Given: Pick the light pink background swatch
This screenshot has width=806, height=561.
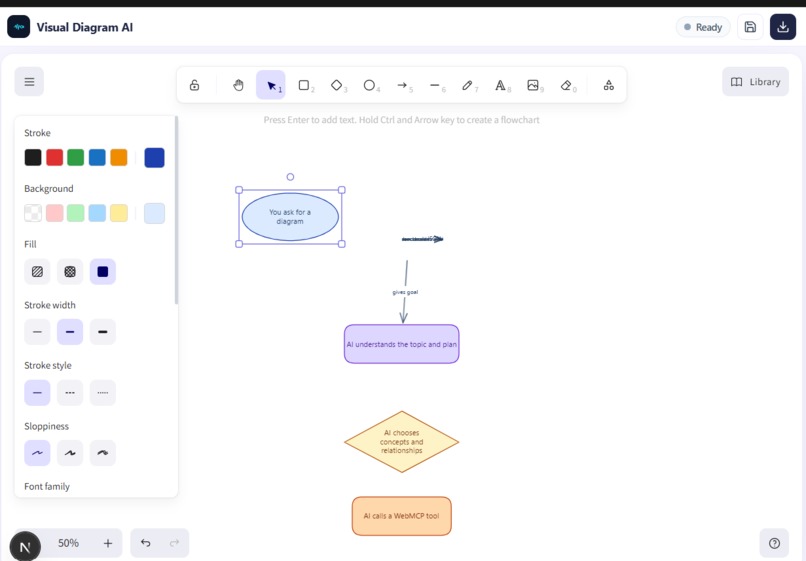Looking at the screenshot, I should point(54,213).
